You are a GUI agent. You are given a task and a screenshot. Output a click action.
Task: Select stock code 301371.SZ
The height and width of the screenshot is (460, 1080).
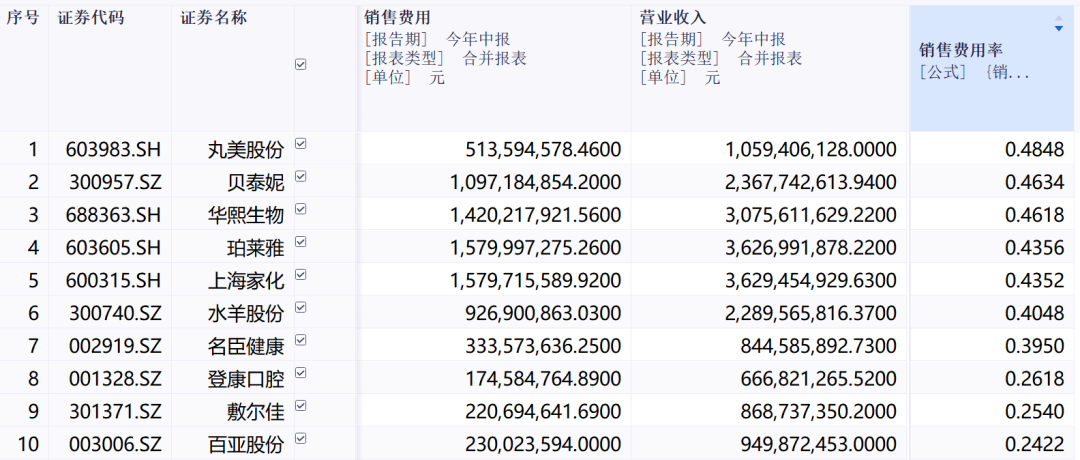pyautogui.click(x=115, y=412)
